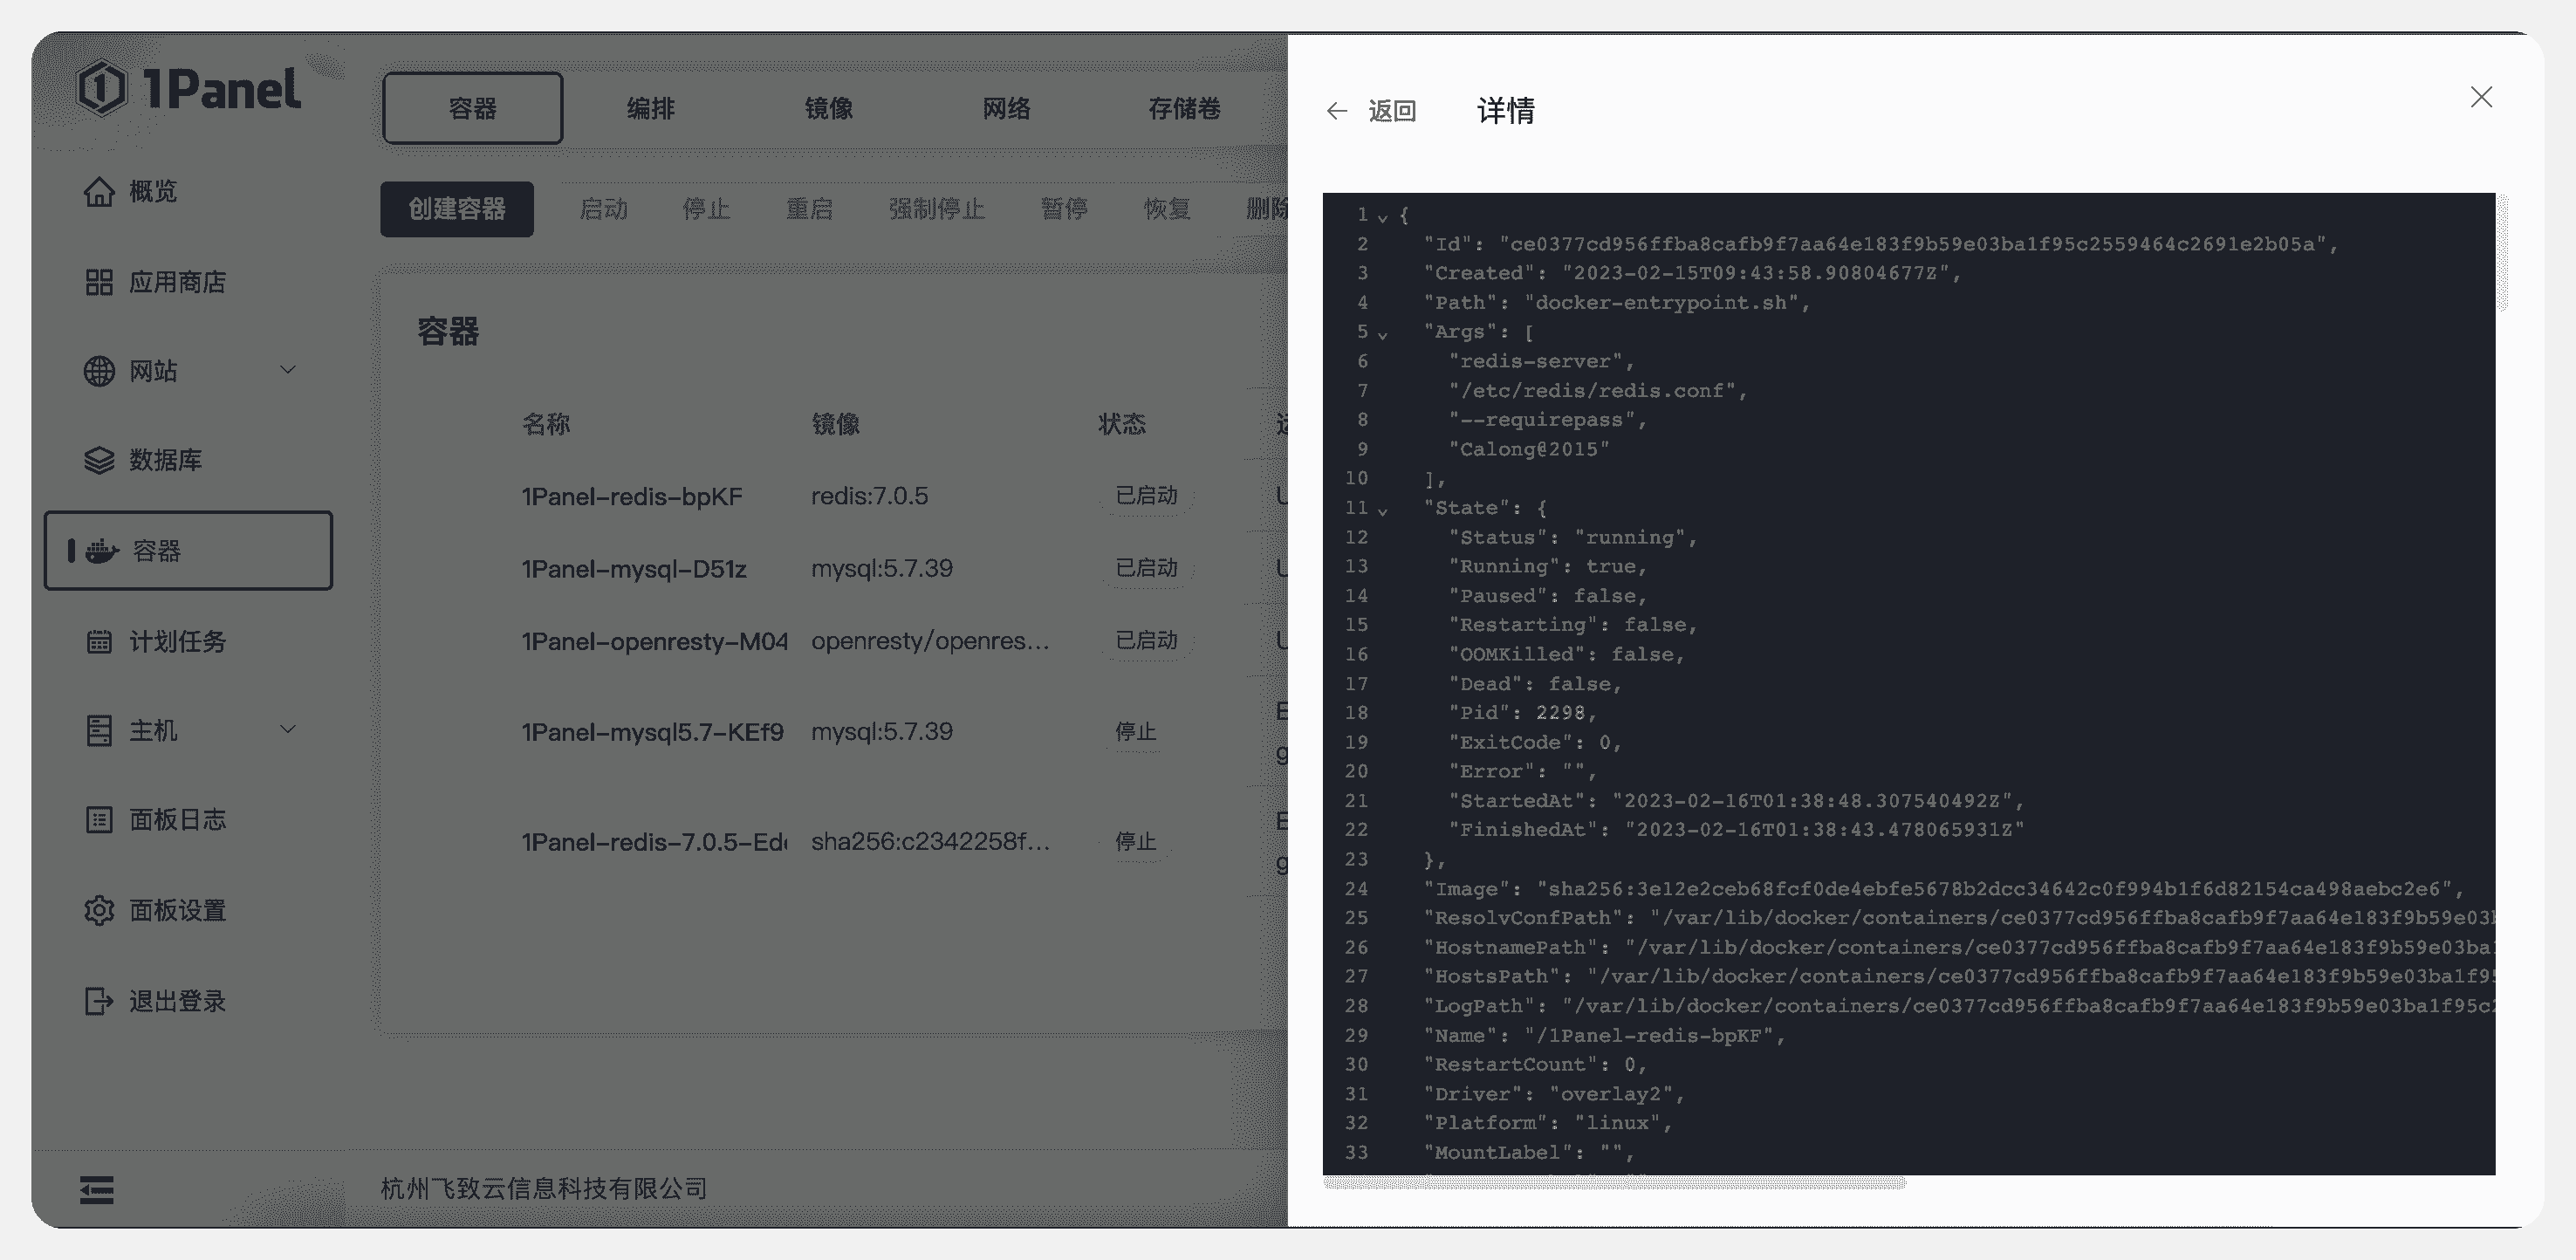This screenshot has width=2576, height=1260.
Task: Open container 1Panel-redis-7.0.5-Ed
Action: pyautogui.click(x=654, y=842)
